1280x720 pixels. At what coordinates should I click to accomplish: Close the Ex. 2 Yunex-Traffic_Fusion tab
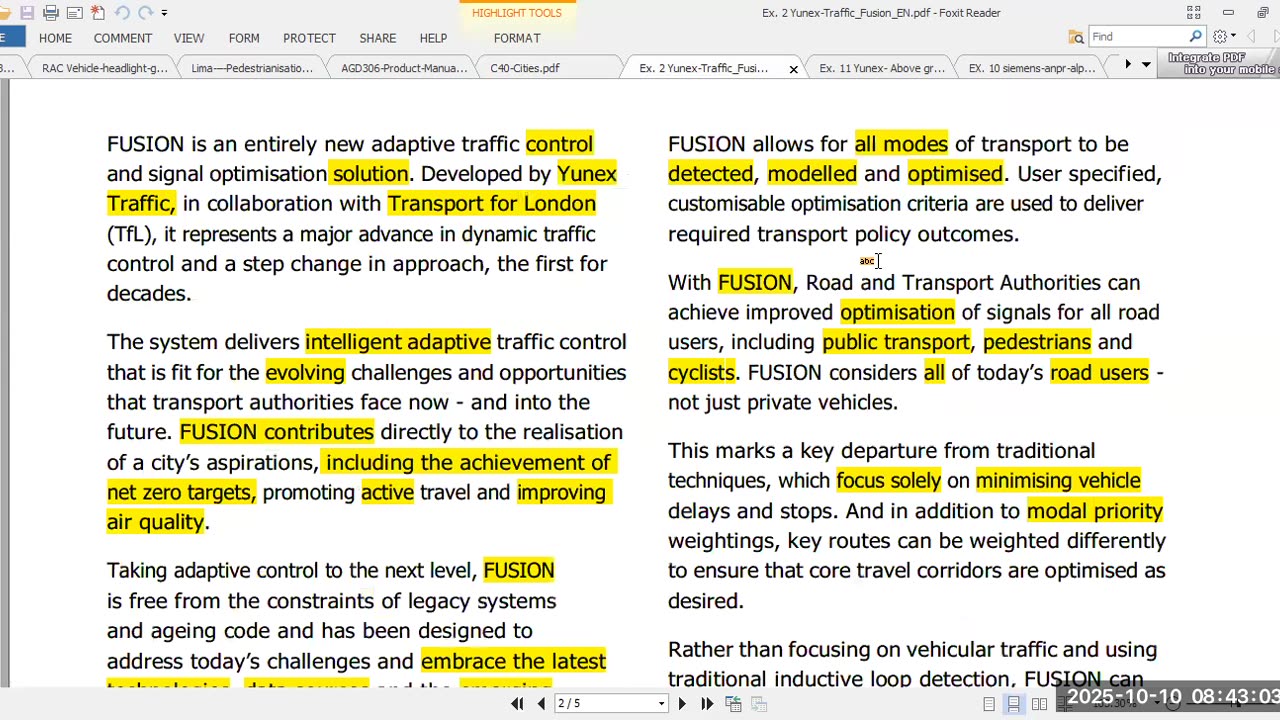tap(794, 69)
